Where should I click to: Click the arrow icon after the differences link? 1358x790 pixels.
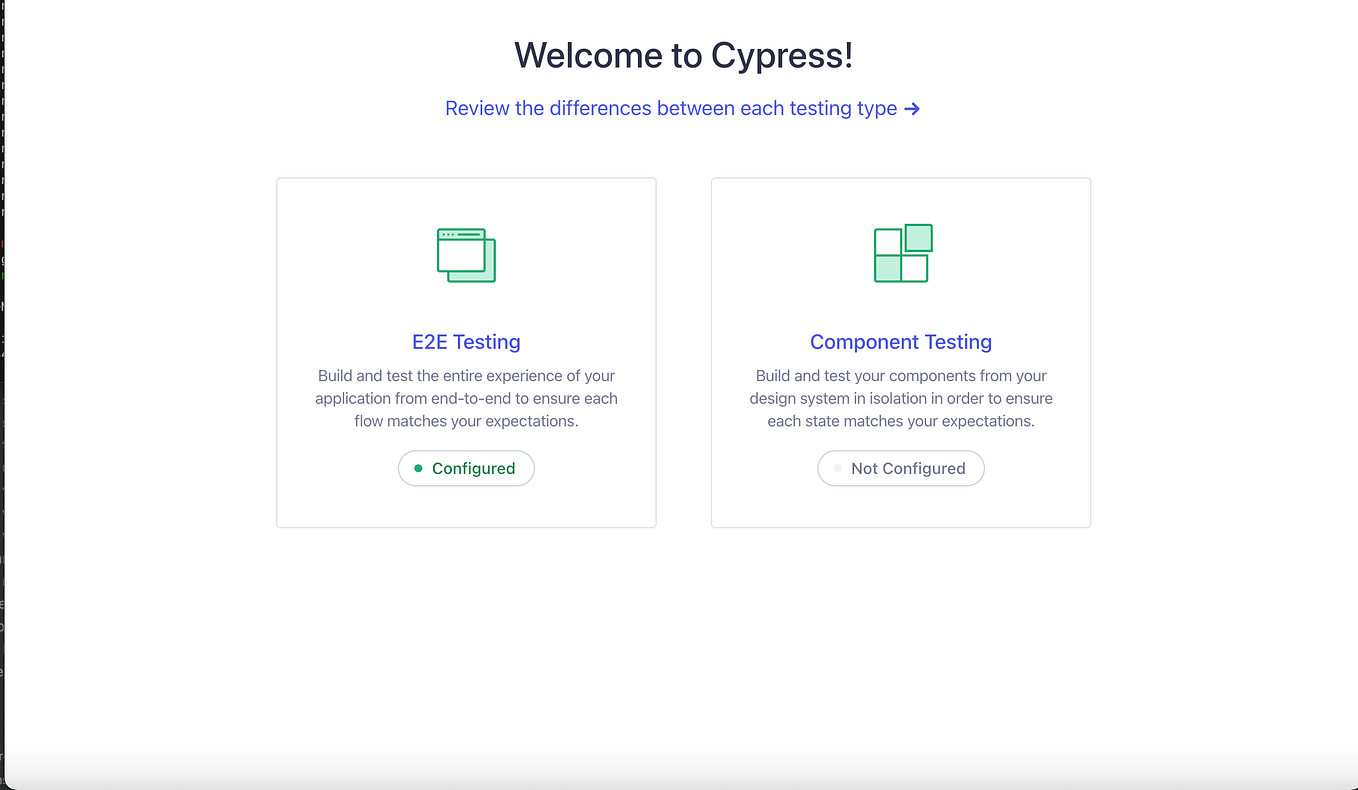(911, 108)
